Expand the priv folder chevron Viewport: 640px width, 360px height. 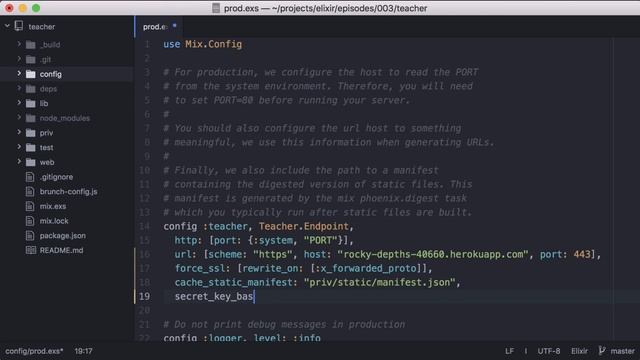tap(19, 132)
